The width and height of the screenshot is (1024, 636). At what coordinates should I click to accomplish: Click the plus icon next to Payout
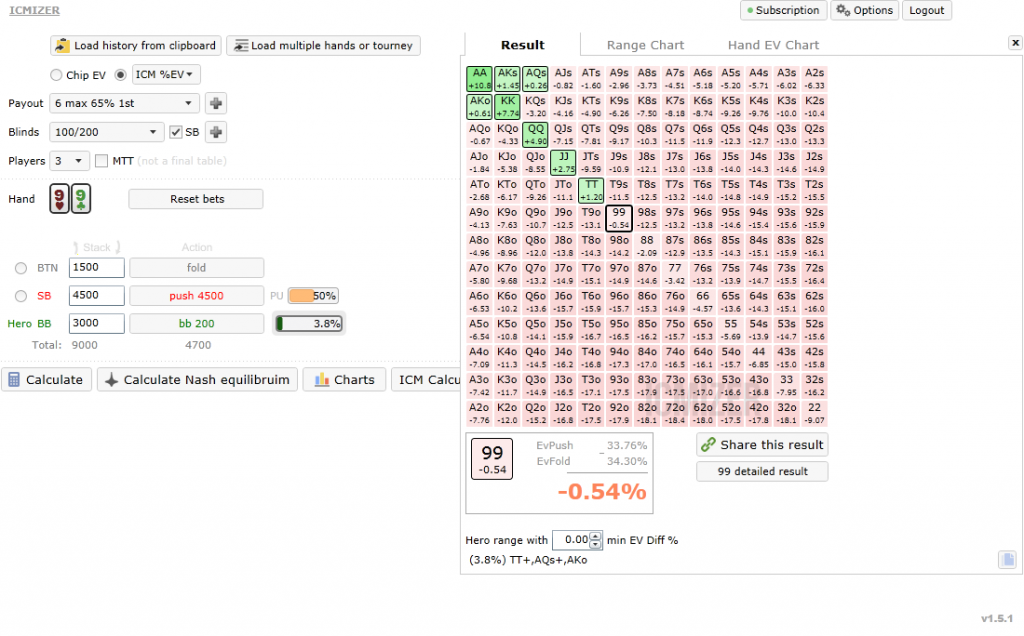click(216, 103)
